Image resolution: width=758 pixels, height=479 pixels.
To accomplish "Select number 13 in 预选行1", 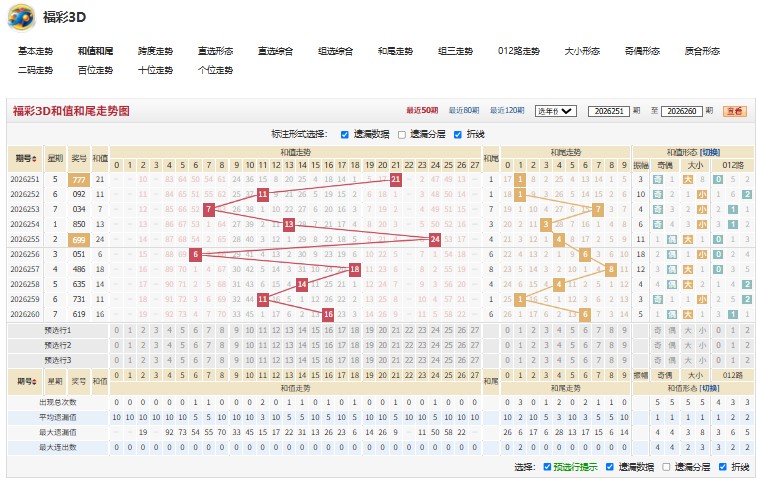I will 289,331.
